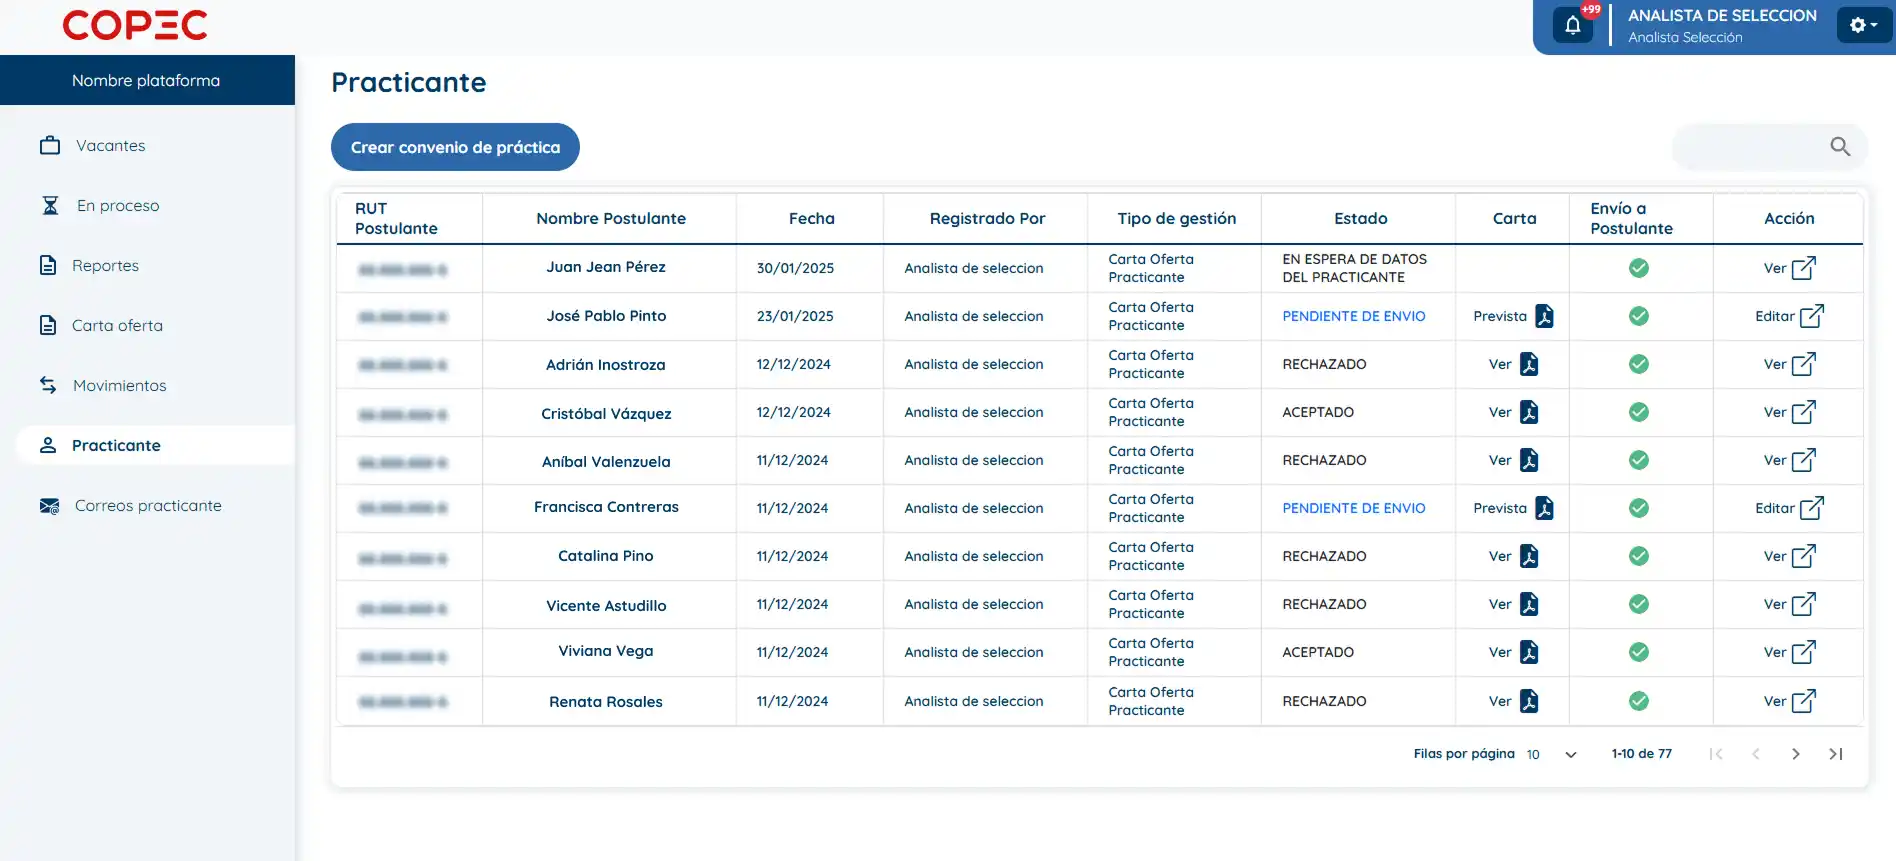
Task: Open the notifications bell icon
Action: pos(1573,26)
